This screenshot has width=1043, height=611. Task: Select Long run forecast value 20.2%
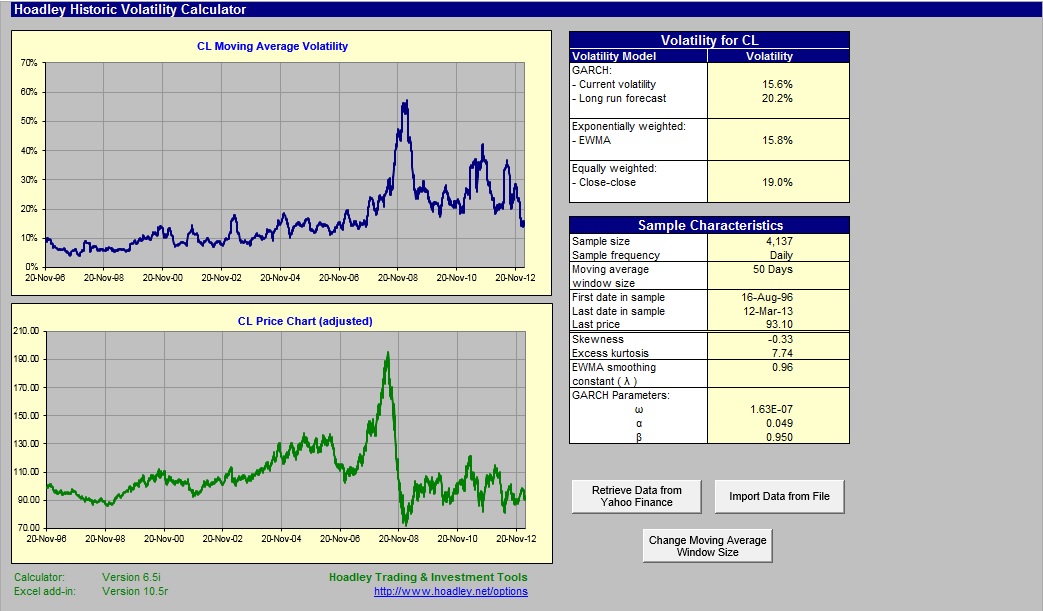pyautogui.click(x=777, y=98)
